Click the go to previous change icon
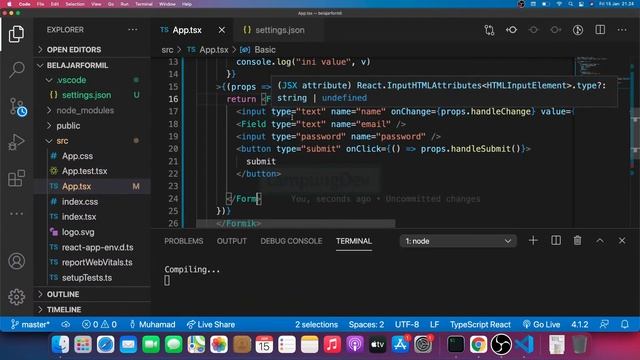The image size is (640, 360). pyautogui.click(x=511, y=30)
